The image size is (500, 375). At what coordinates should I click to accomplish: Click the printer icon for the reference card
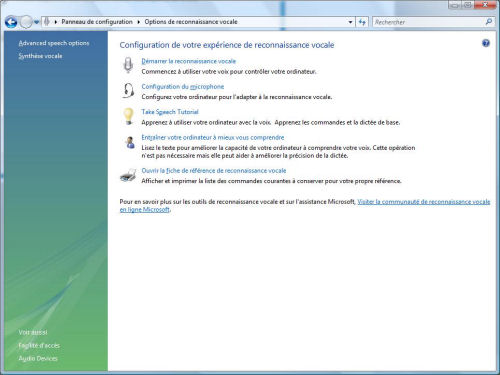(128, 175)
